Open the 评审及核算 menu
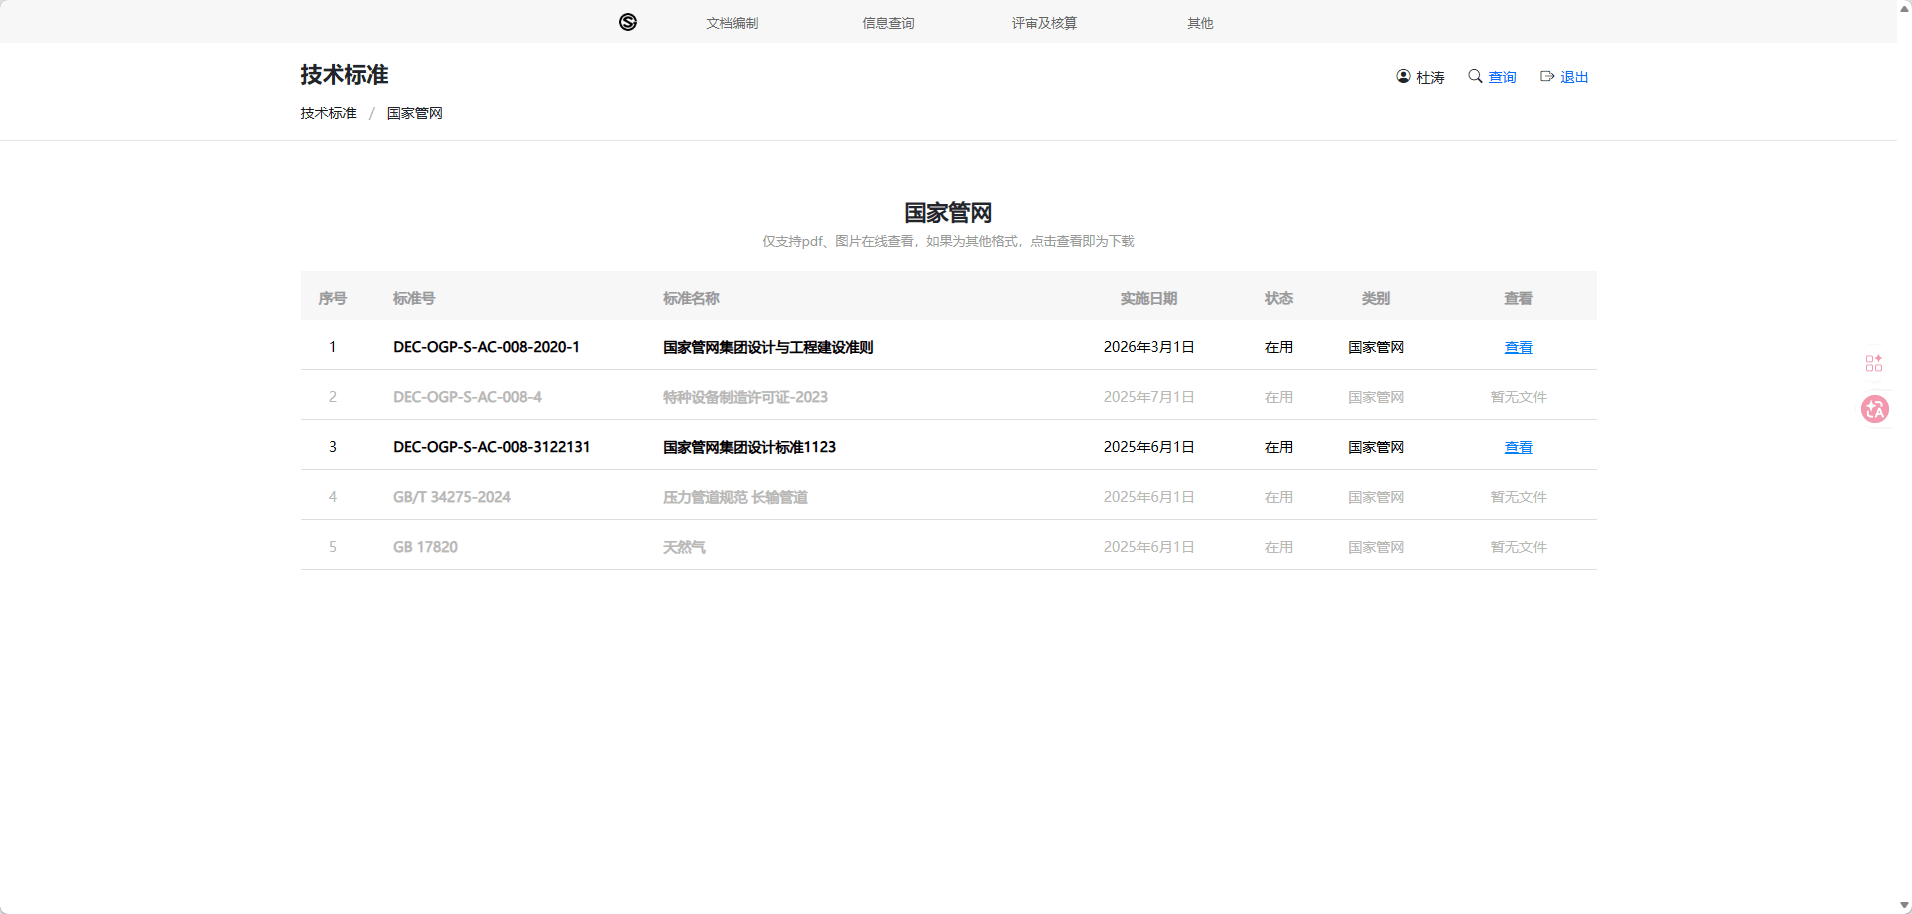Screen dimensions: 1912x914 coord(1044,23)
